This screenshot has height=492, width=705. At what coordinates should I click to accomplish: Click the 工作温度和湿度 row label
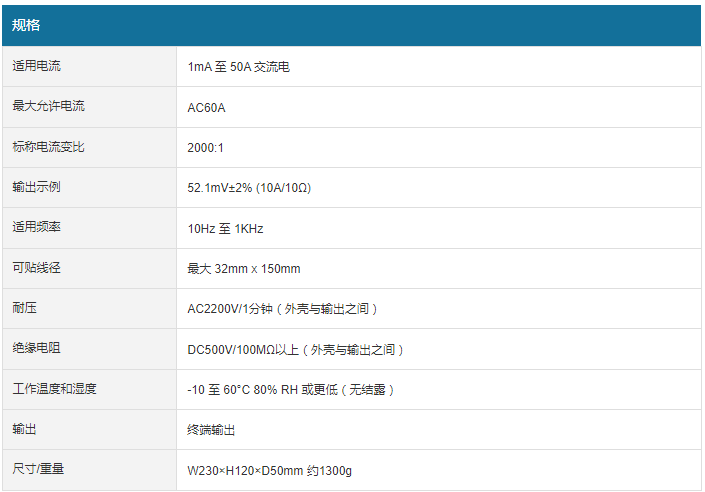54,389
